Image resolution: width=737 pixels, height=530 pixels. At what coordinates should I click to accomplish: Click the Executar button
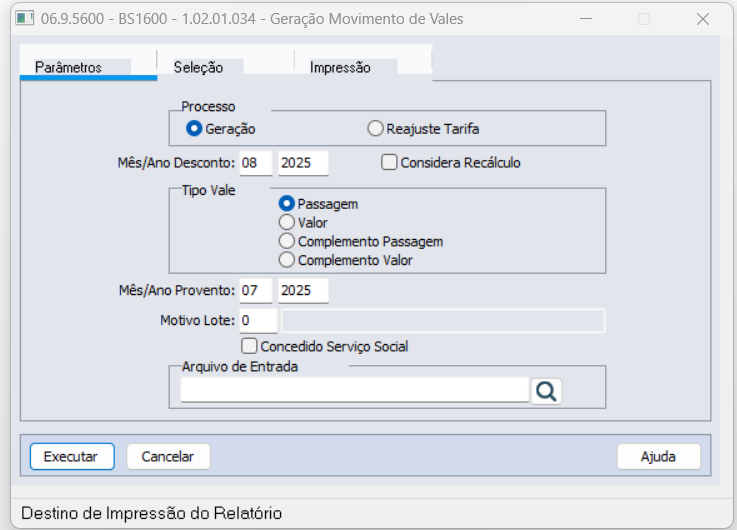[72, 456]
